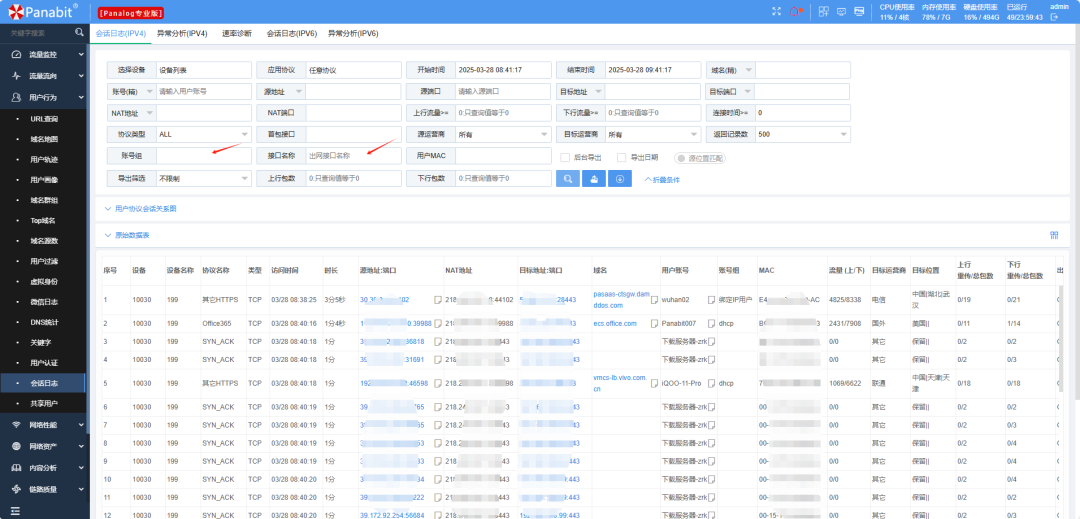Screen dimensions: 1080x519
Task: Expand the 流量监控 sidebar menu arrow
Action: 81,54
